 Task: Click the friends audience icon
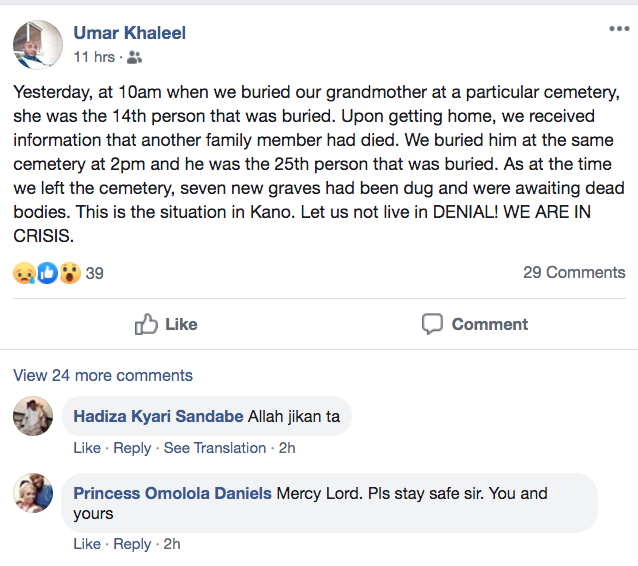(135, 57)
